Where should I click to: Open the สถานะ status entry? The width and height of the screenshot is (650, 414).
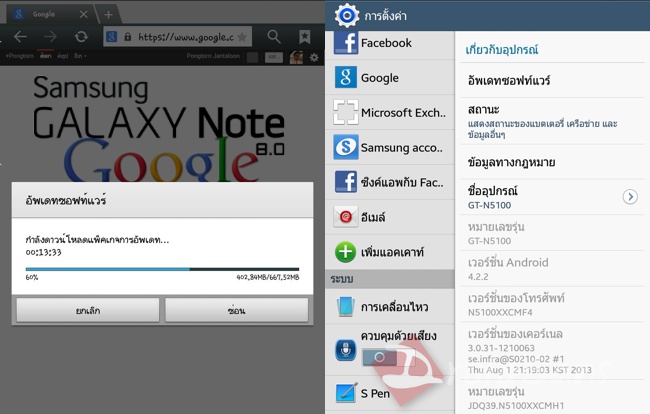[x=552, y=121]
